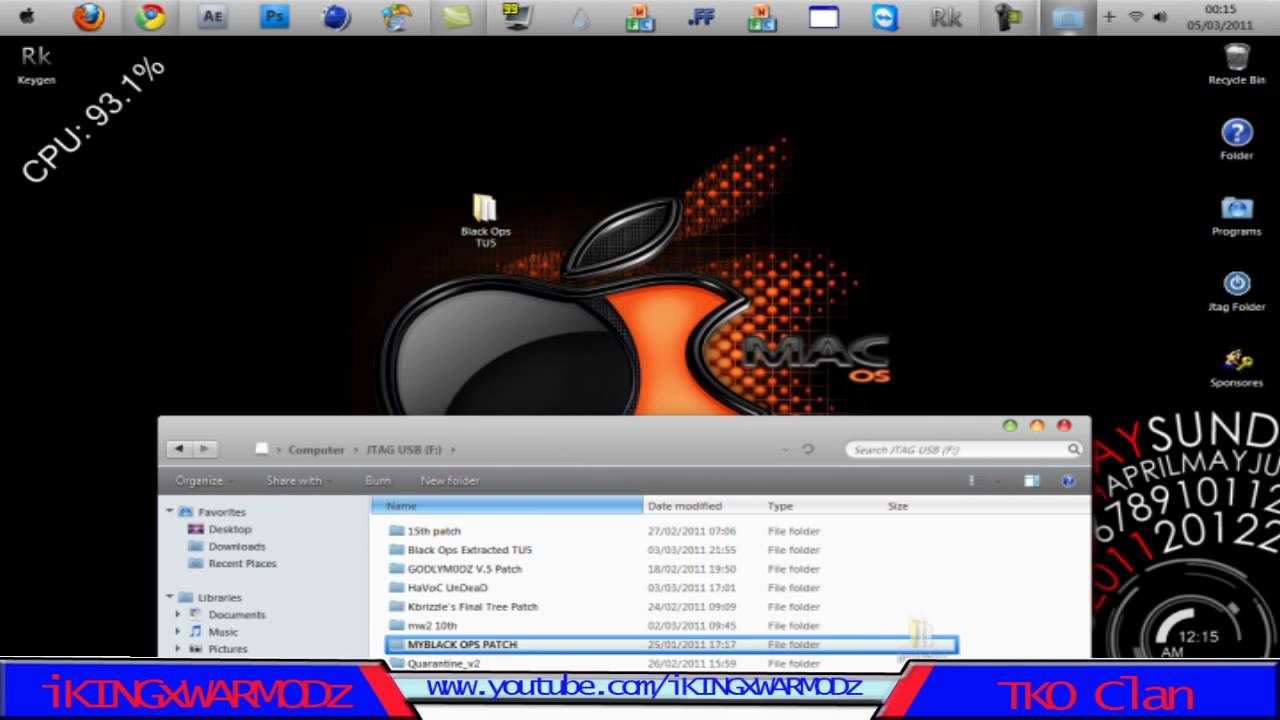Collapse the Favorites tree group

170,512
